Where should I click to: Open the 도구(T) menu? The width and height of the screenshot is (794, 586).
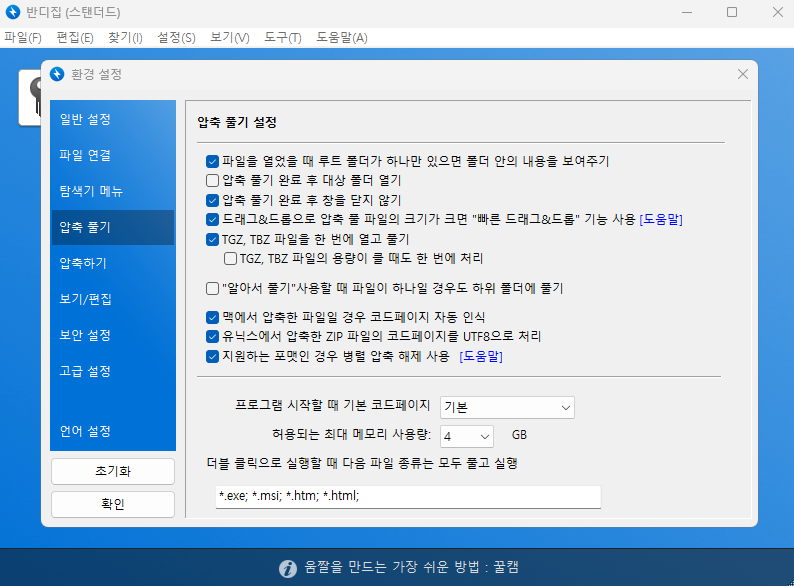coord(283,37)
